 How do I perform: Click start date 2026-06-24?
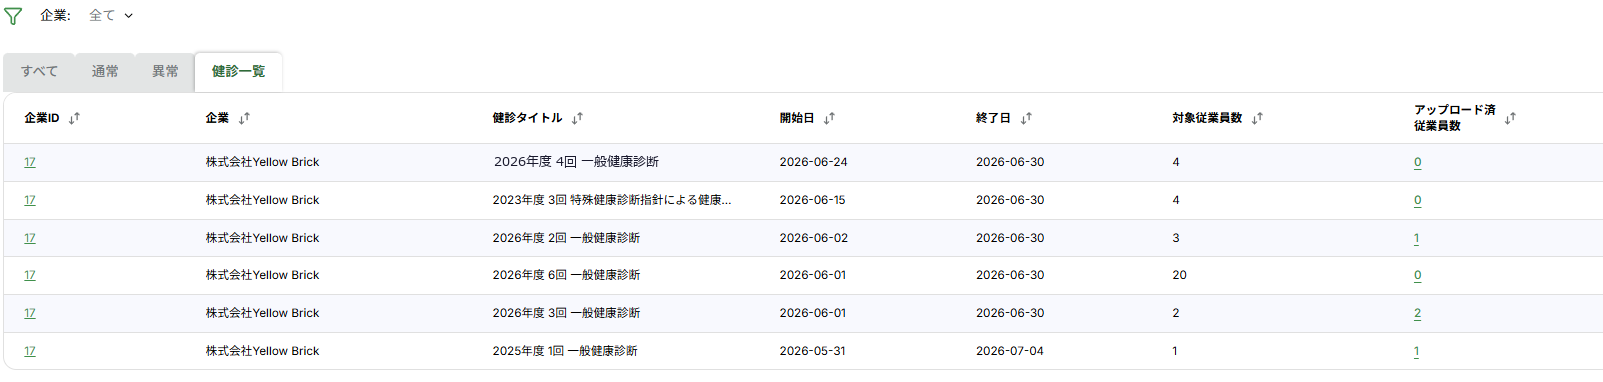813,162
